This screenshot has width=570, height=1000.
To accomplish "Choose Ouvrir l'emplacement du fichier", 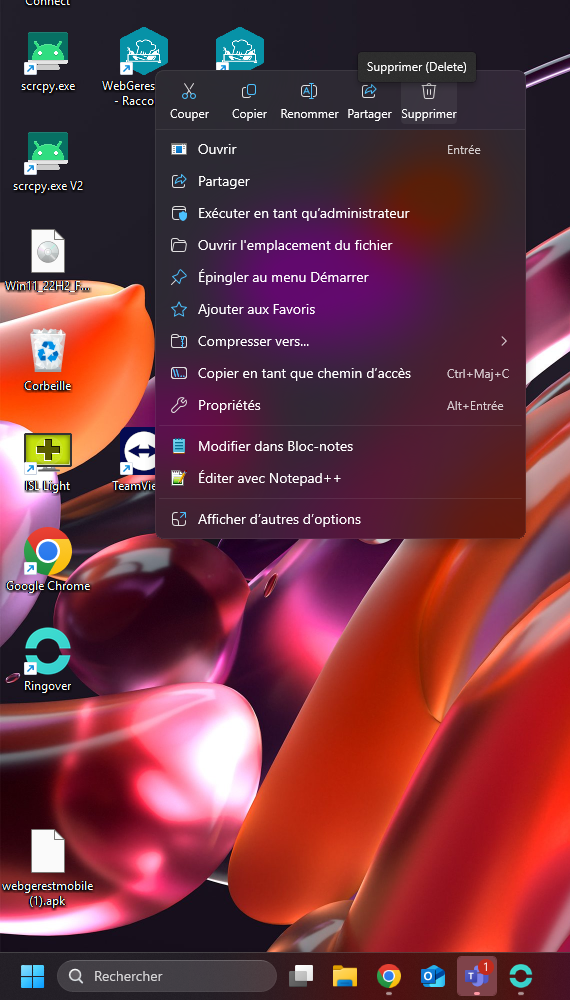I will 340,245.
